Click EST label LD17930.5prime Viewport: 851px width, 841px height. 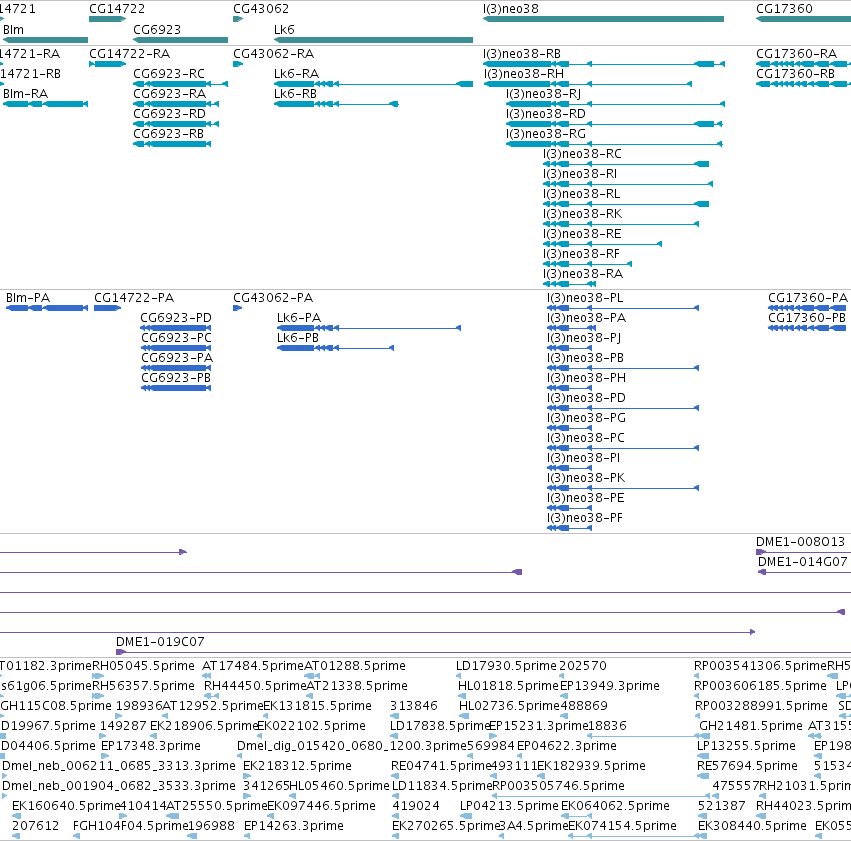(x=506, y=666)
